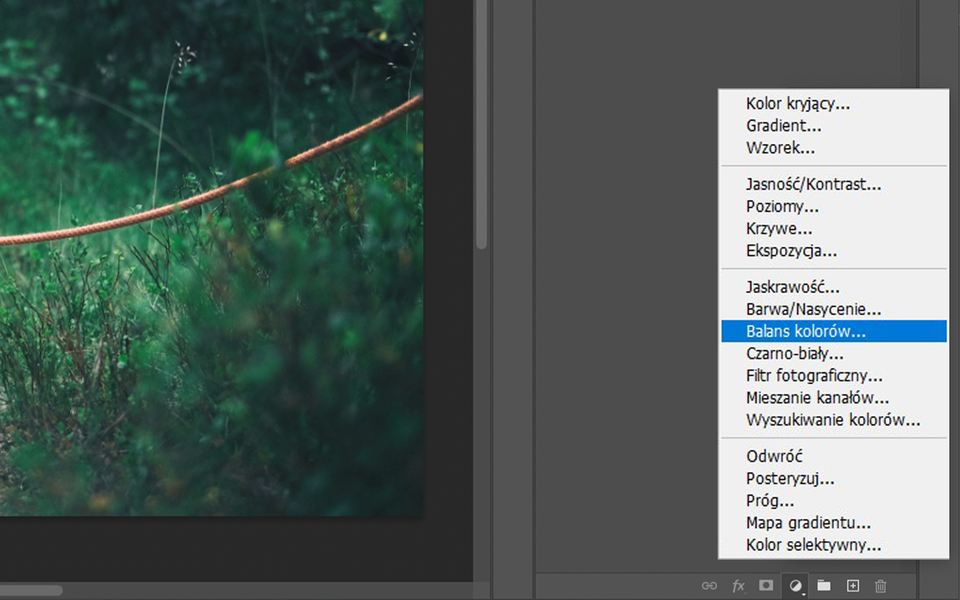
Task: Click the adjustment layer half-circle icon
Action: [796, 586]
